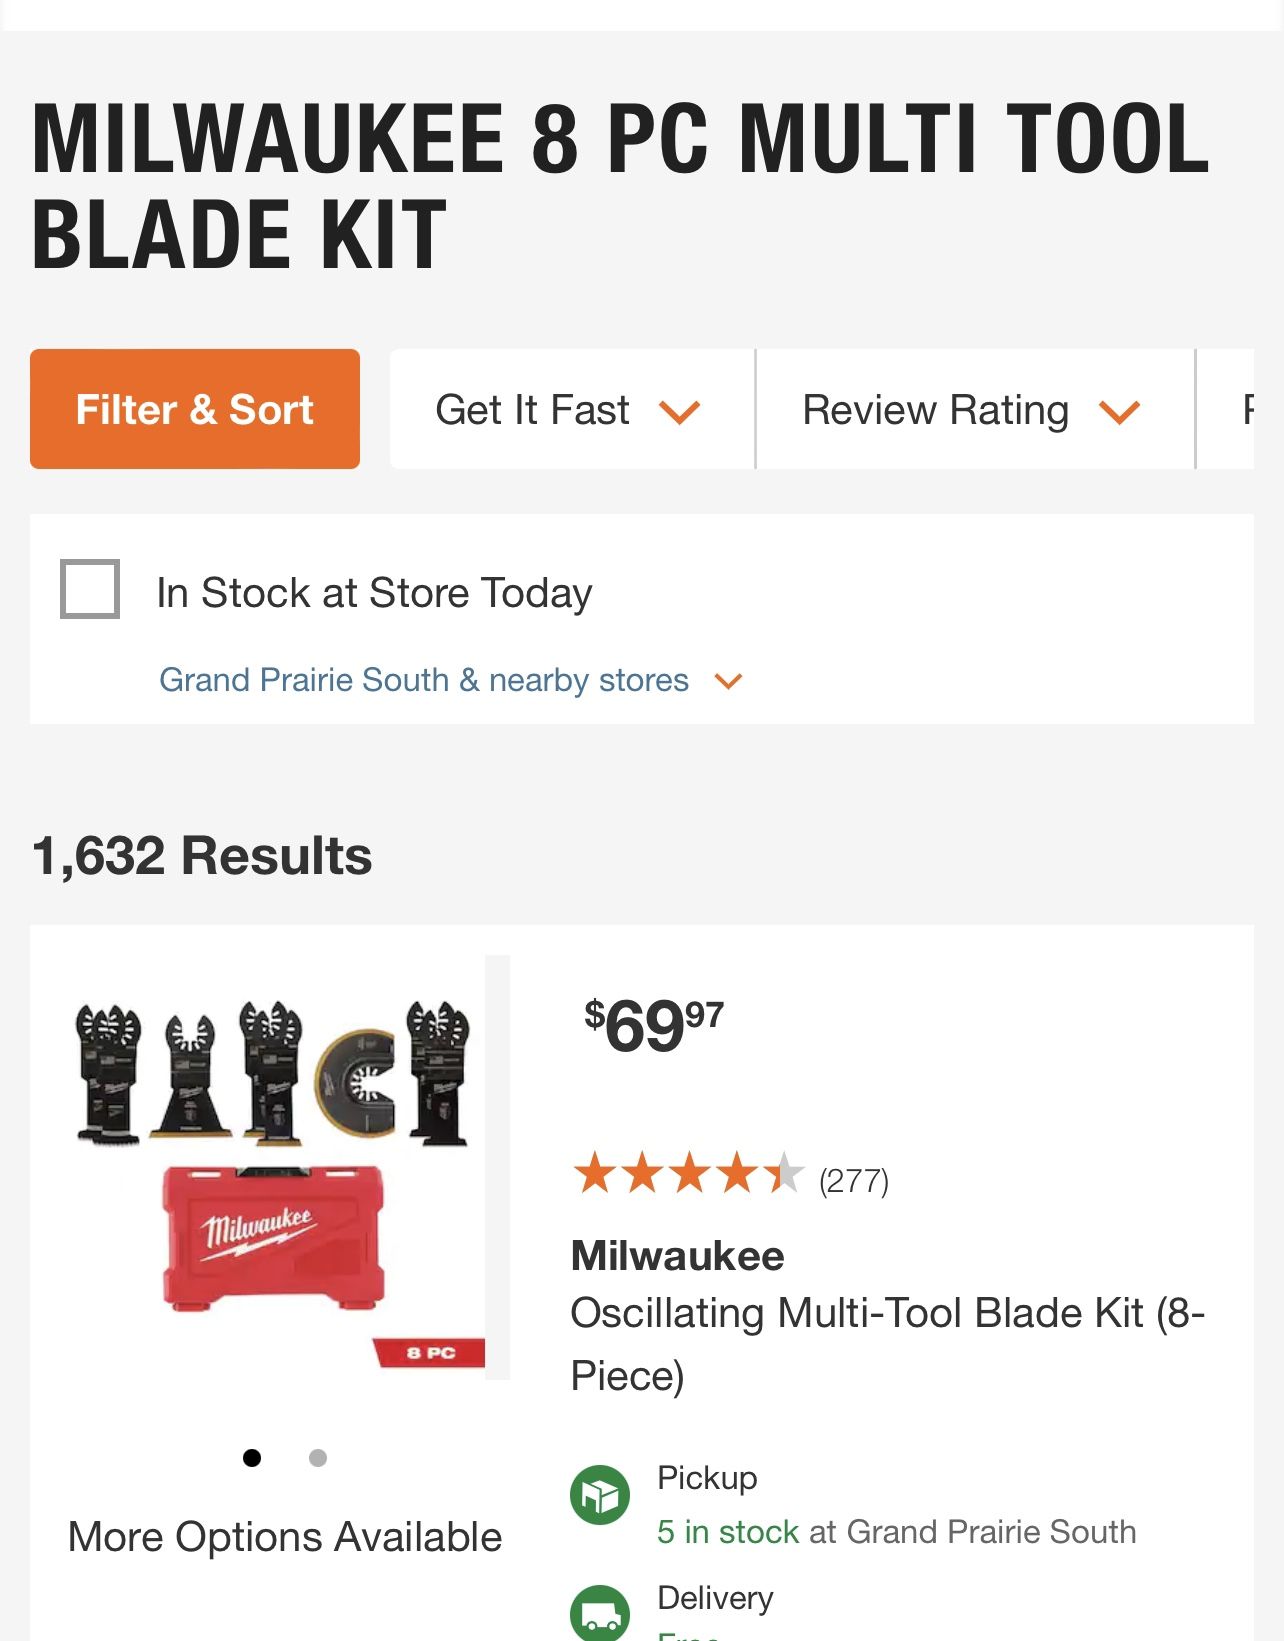Click More Options Available text
1284x1641 pixels.
[285, 1537]
